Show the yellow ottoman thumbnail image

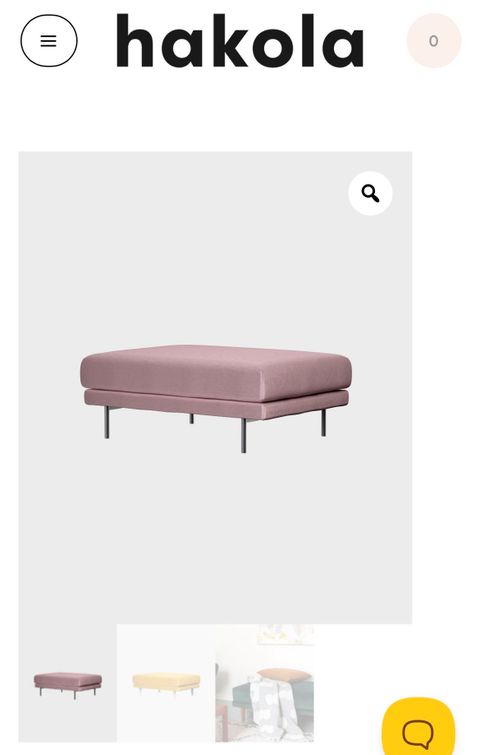(166, 683)
